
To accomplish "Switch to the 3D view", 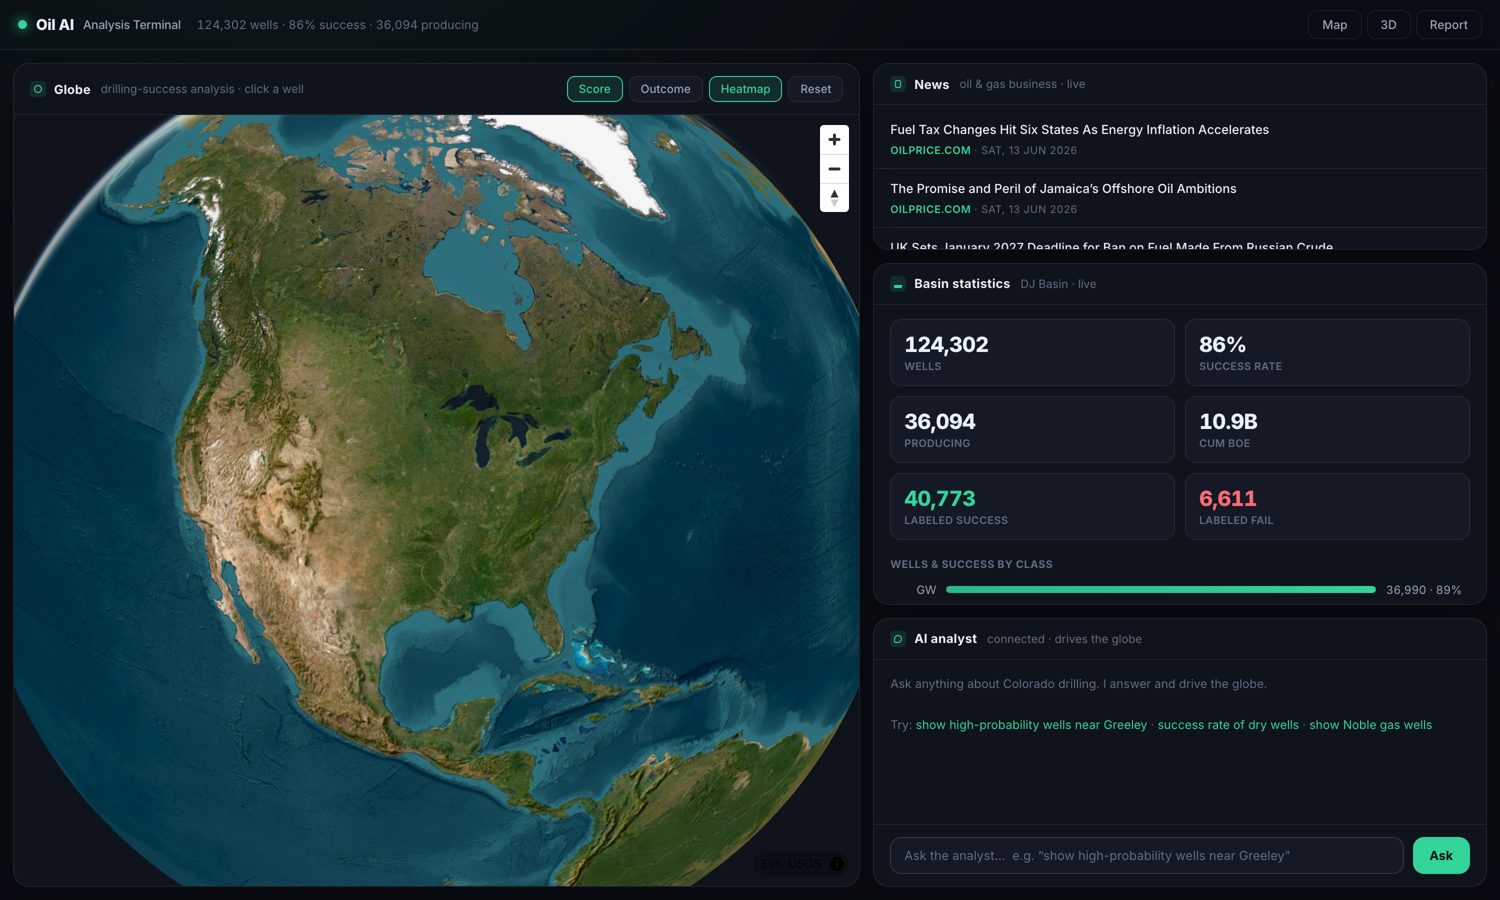I will pyautogui.click(x=1388, y=25).
